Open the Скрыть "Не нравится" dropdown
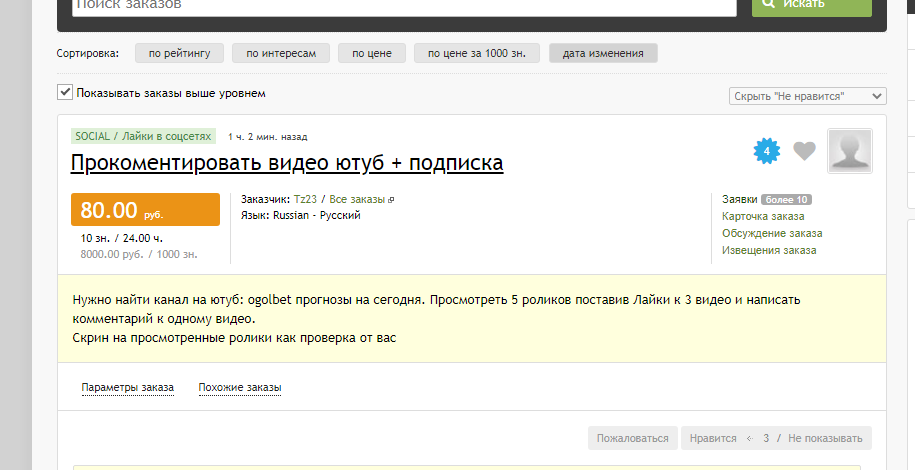 tap(807, 96)
